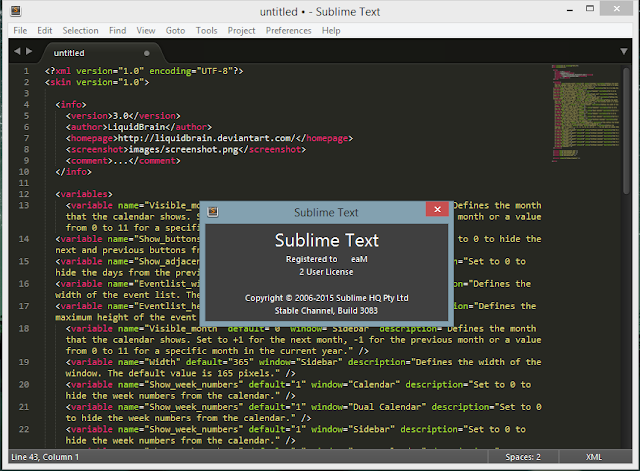This screenshot has height=471, width=640.
Task: Click the Copyright 2006-2015 Sublime HQ text
Action: 327,298
